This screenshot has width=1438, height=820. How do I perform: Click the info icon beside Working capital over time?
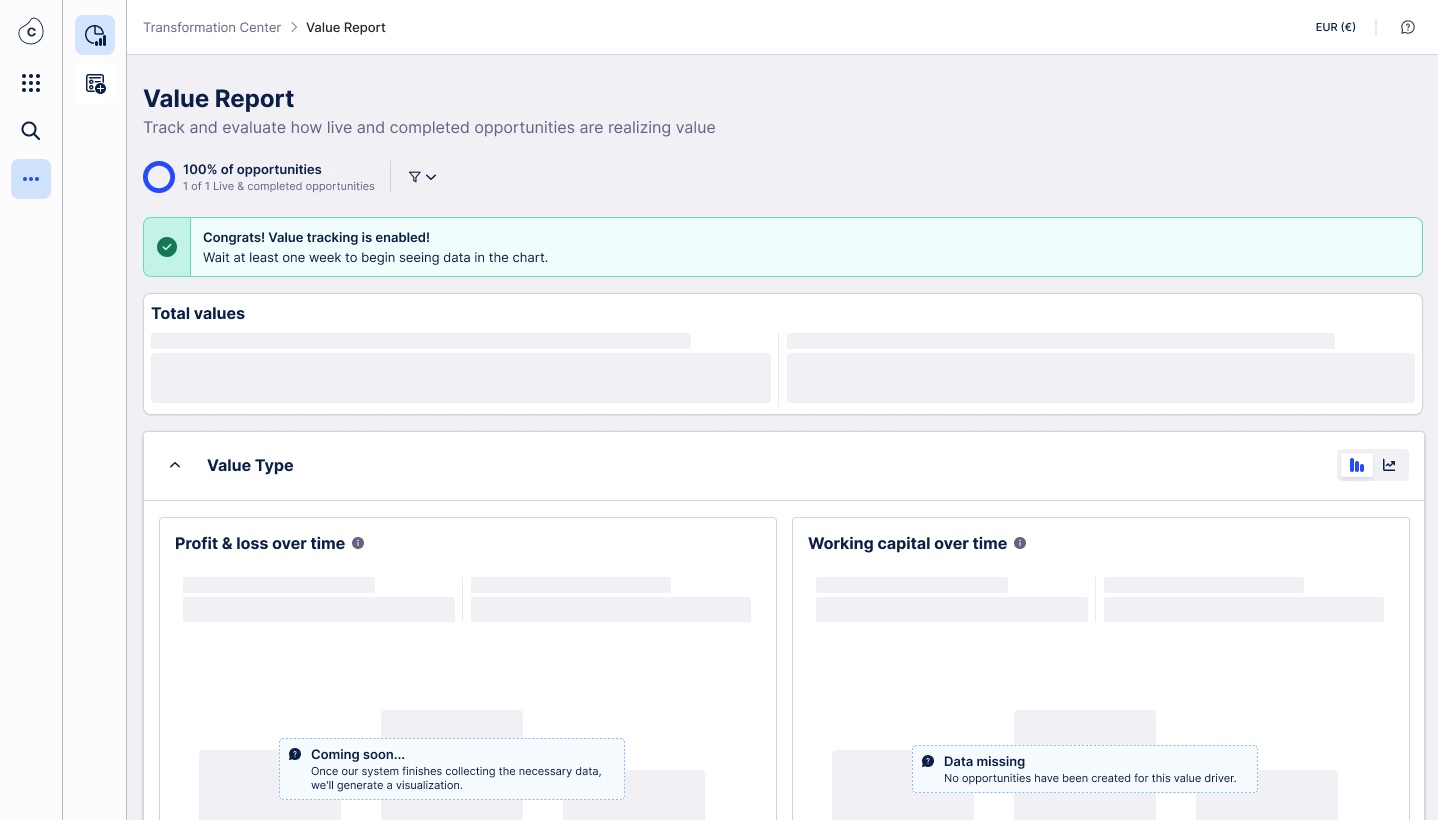1020,543
